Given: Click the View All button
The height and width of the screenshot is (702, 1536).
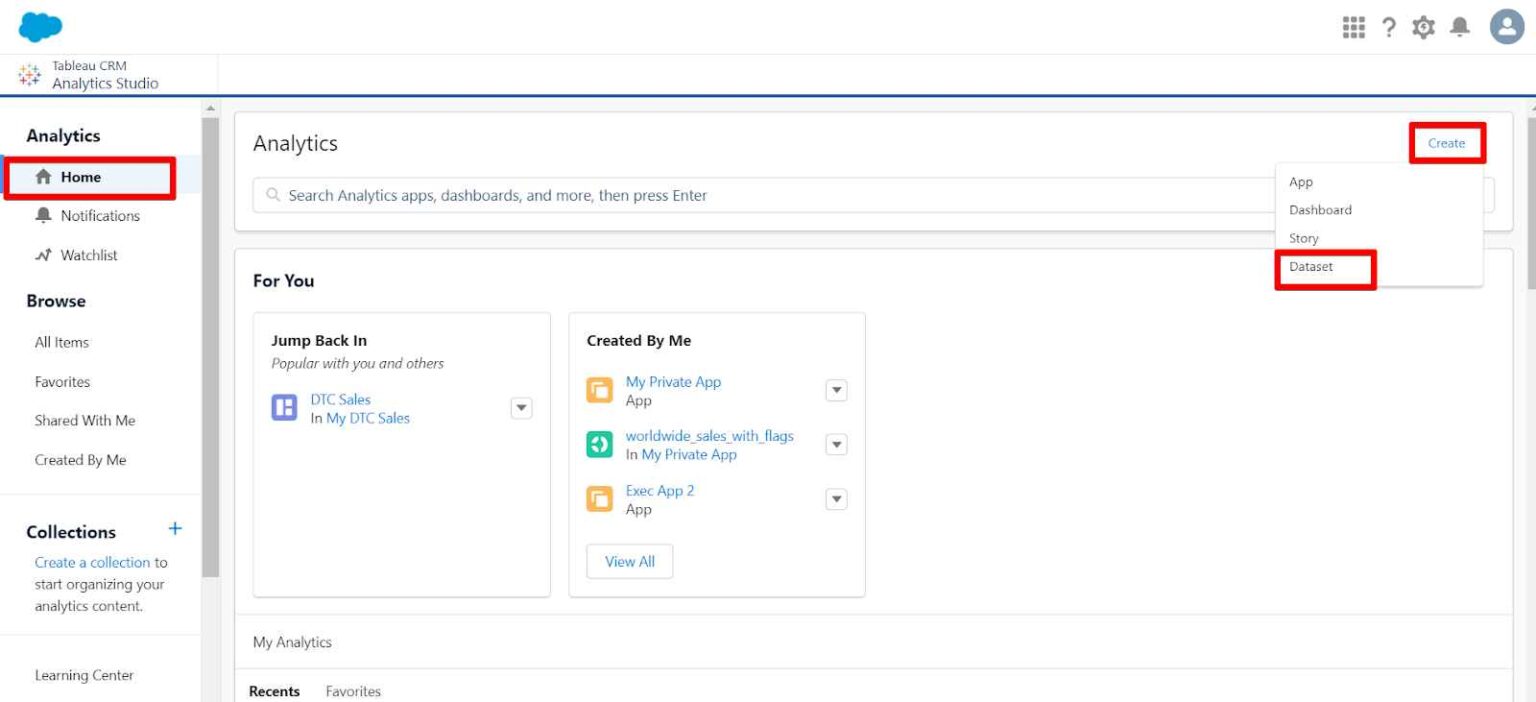Looking at the screenshot, I should [x=630, y=562].
